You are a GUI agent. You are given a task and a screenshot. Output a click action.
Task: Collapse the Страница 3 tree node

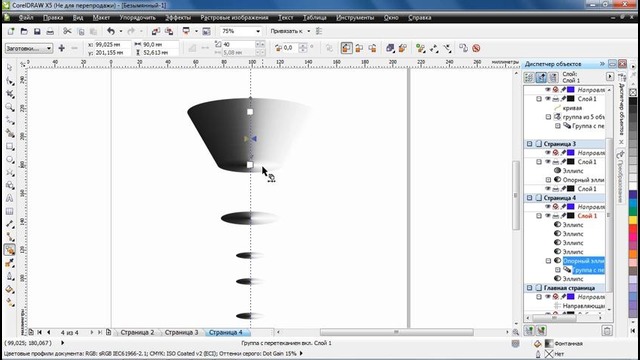[x=530, y=144]
